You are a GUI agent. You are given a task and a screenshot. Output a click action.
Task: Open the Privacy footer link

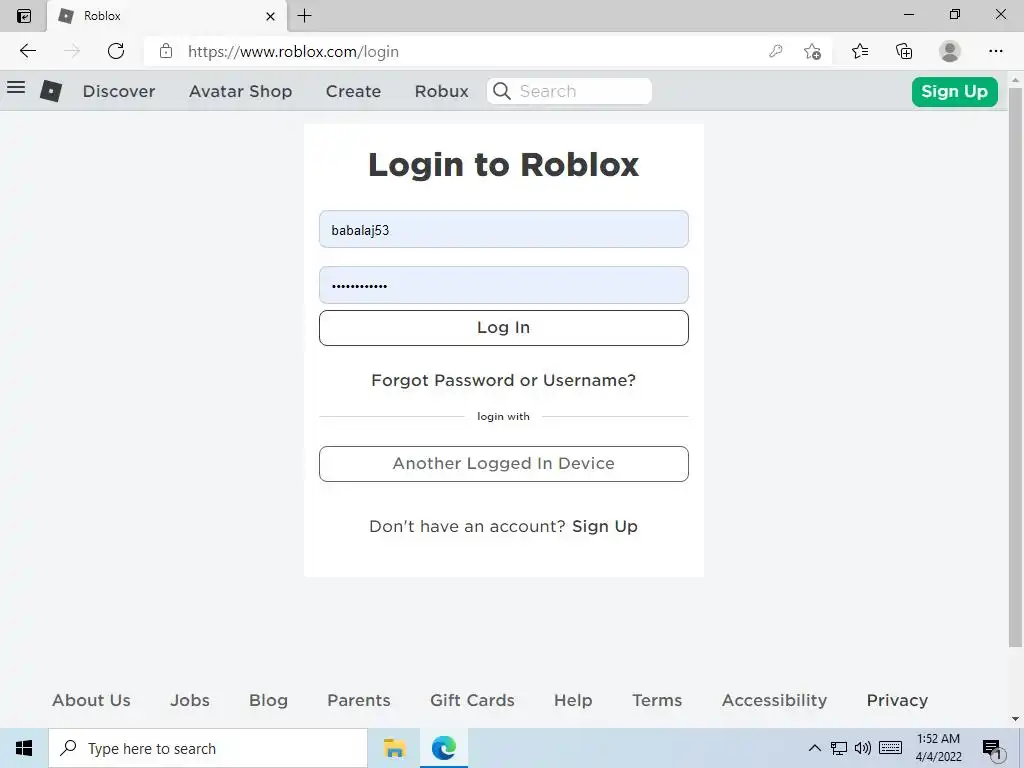coord(897,700)
